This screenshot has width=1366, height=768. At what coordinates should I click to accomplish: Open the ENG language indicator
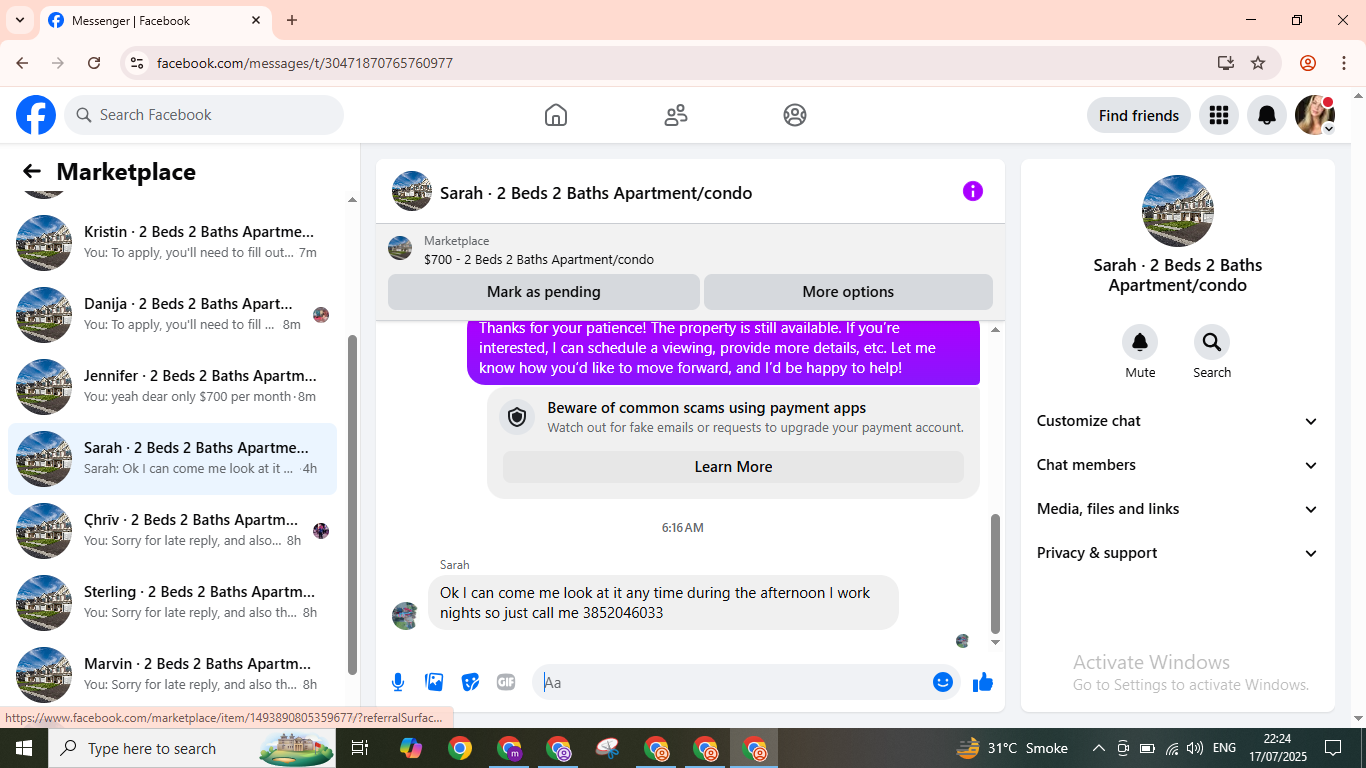tap(1224, 748)
